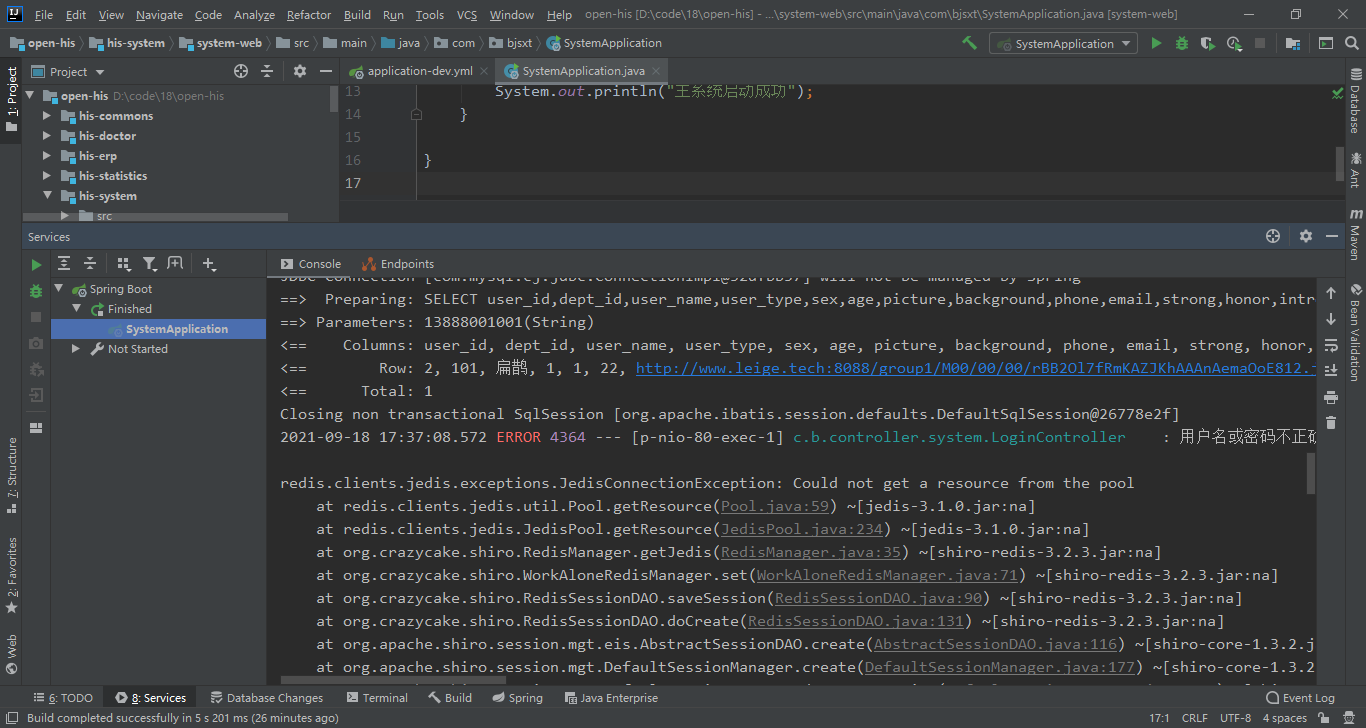Viewport: 1366px width, 728px height.
Task: Collapse the Finished node
Action: tap(76, 309)
